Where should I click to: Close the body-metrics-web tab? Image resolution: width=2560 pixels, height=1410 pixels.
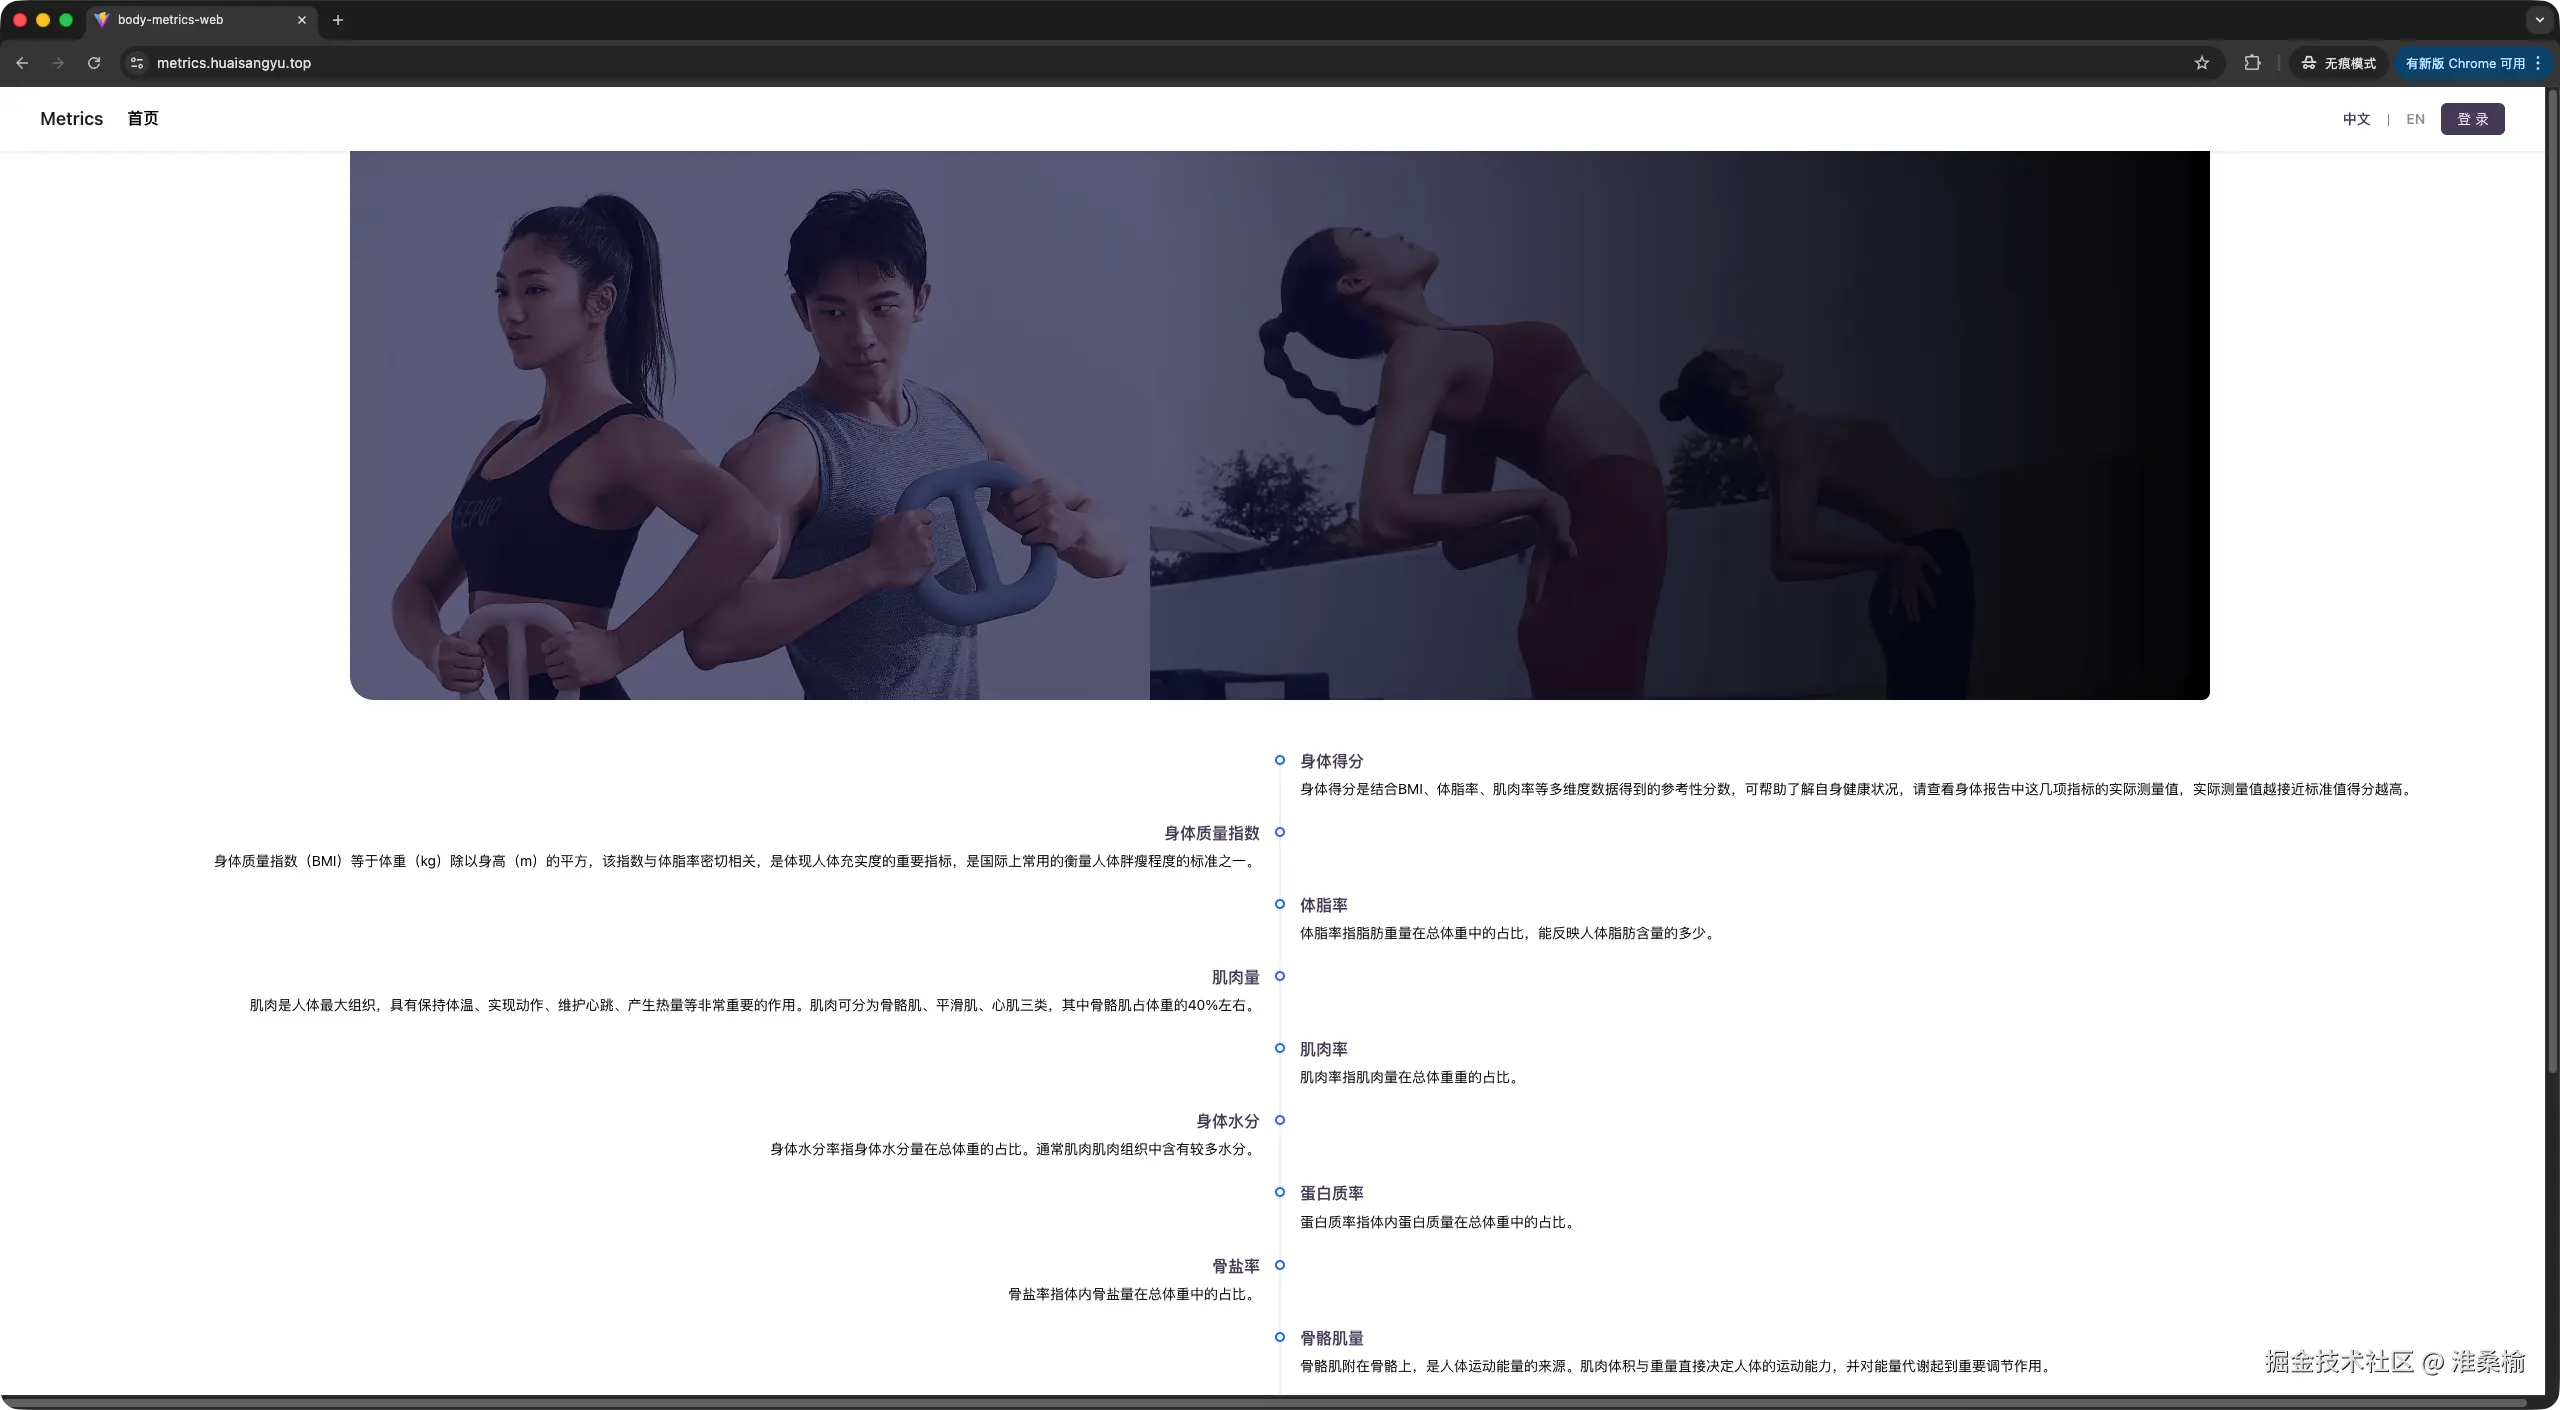tap(302, 20)
